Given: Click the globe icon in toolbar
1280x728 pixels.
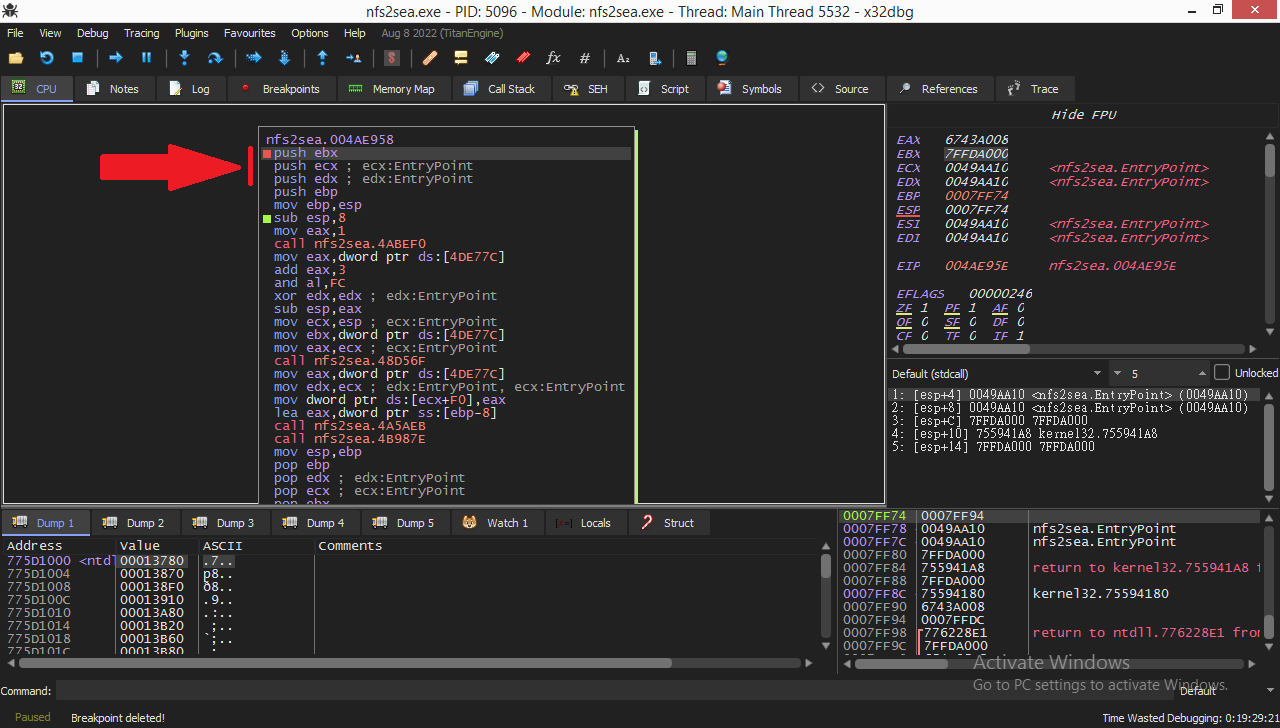Looking at the screenshot, I should pos(722,58).
